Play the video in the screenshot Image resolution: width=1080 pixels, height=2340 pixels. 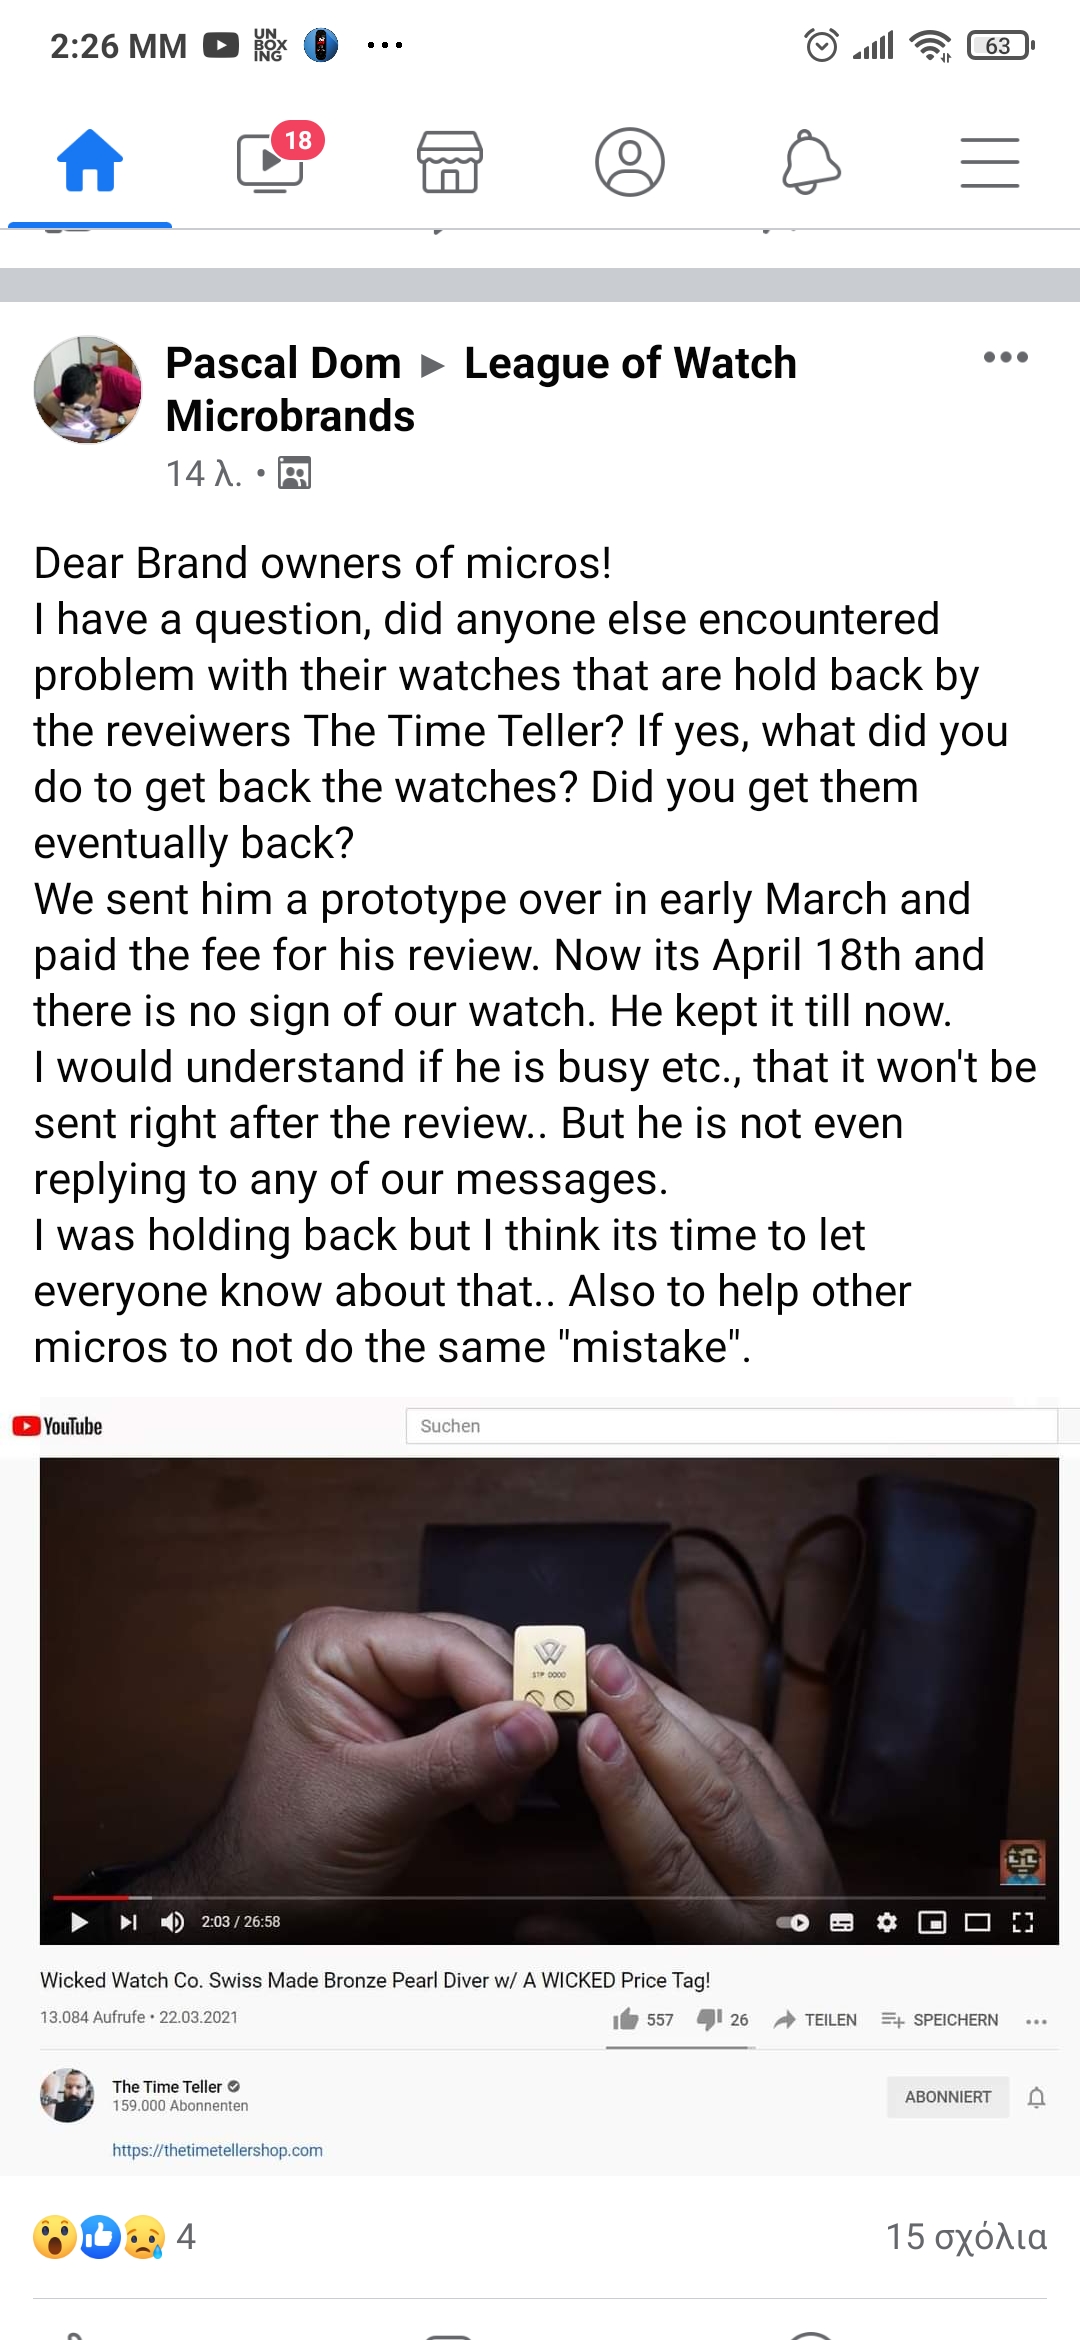[79, 1922]
